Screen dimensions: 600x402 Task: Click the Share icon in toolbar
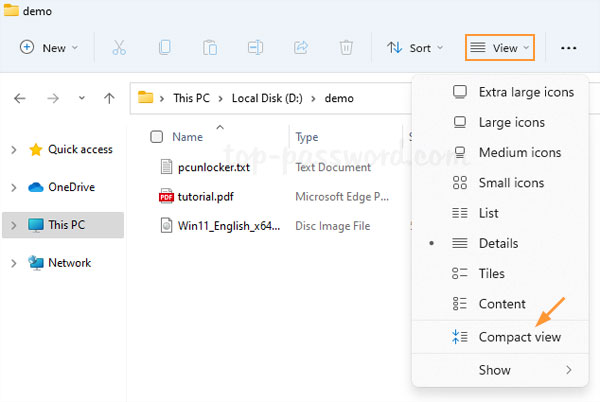click(300, 47)
